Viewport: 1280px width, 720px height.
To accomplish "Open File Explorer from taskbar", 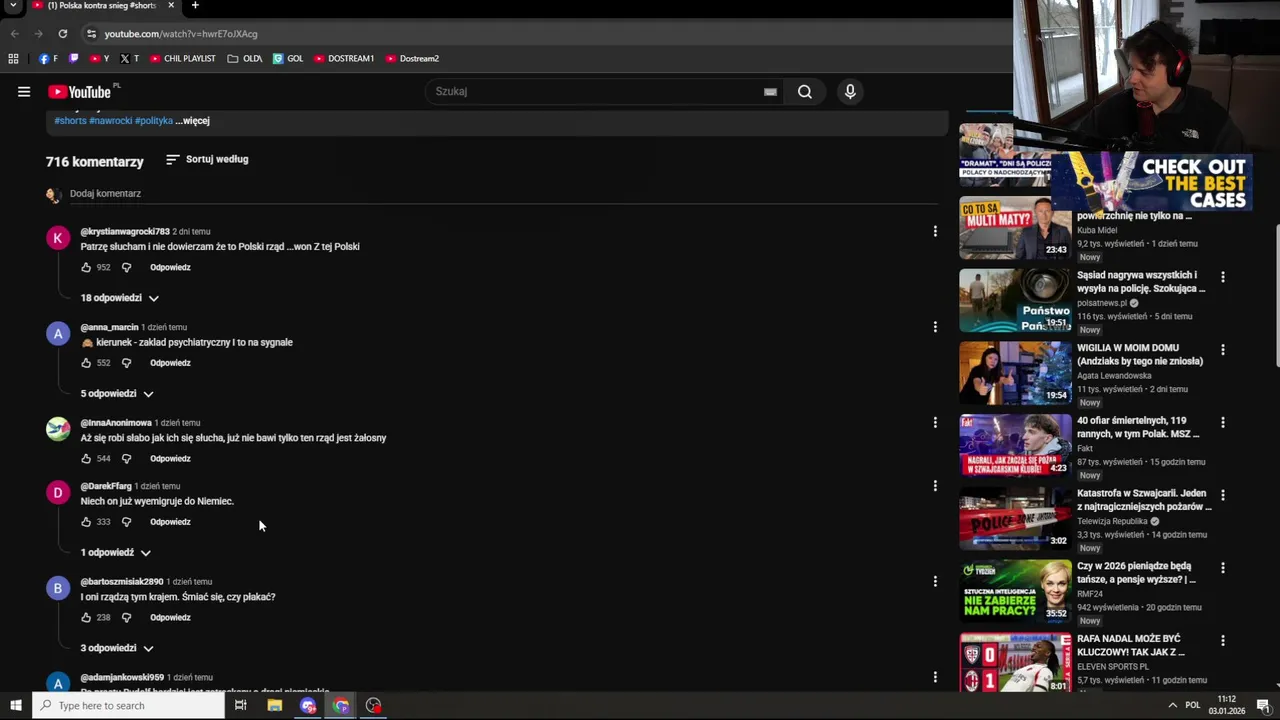I will [x=274, y=706].
